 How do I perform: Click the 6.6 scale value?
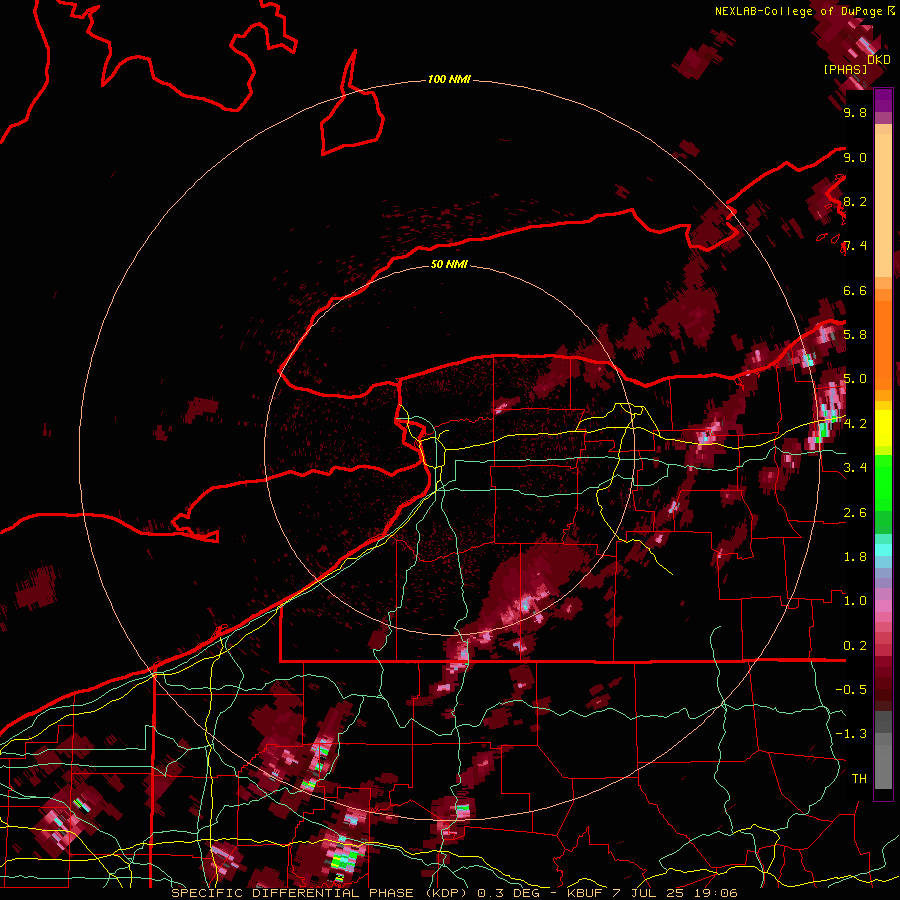pyautogui.click(x=855, y=291)
